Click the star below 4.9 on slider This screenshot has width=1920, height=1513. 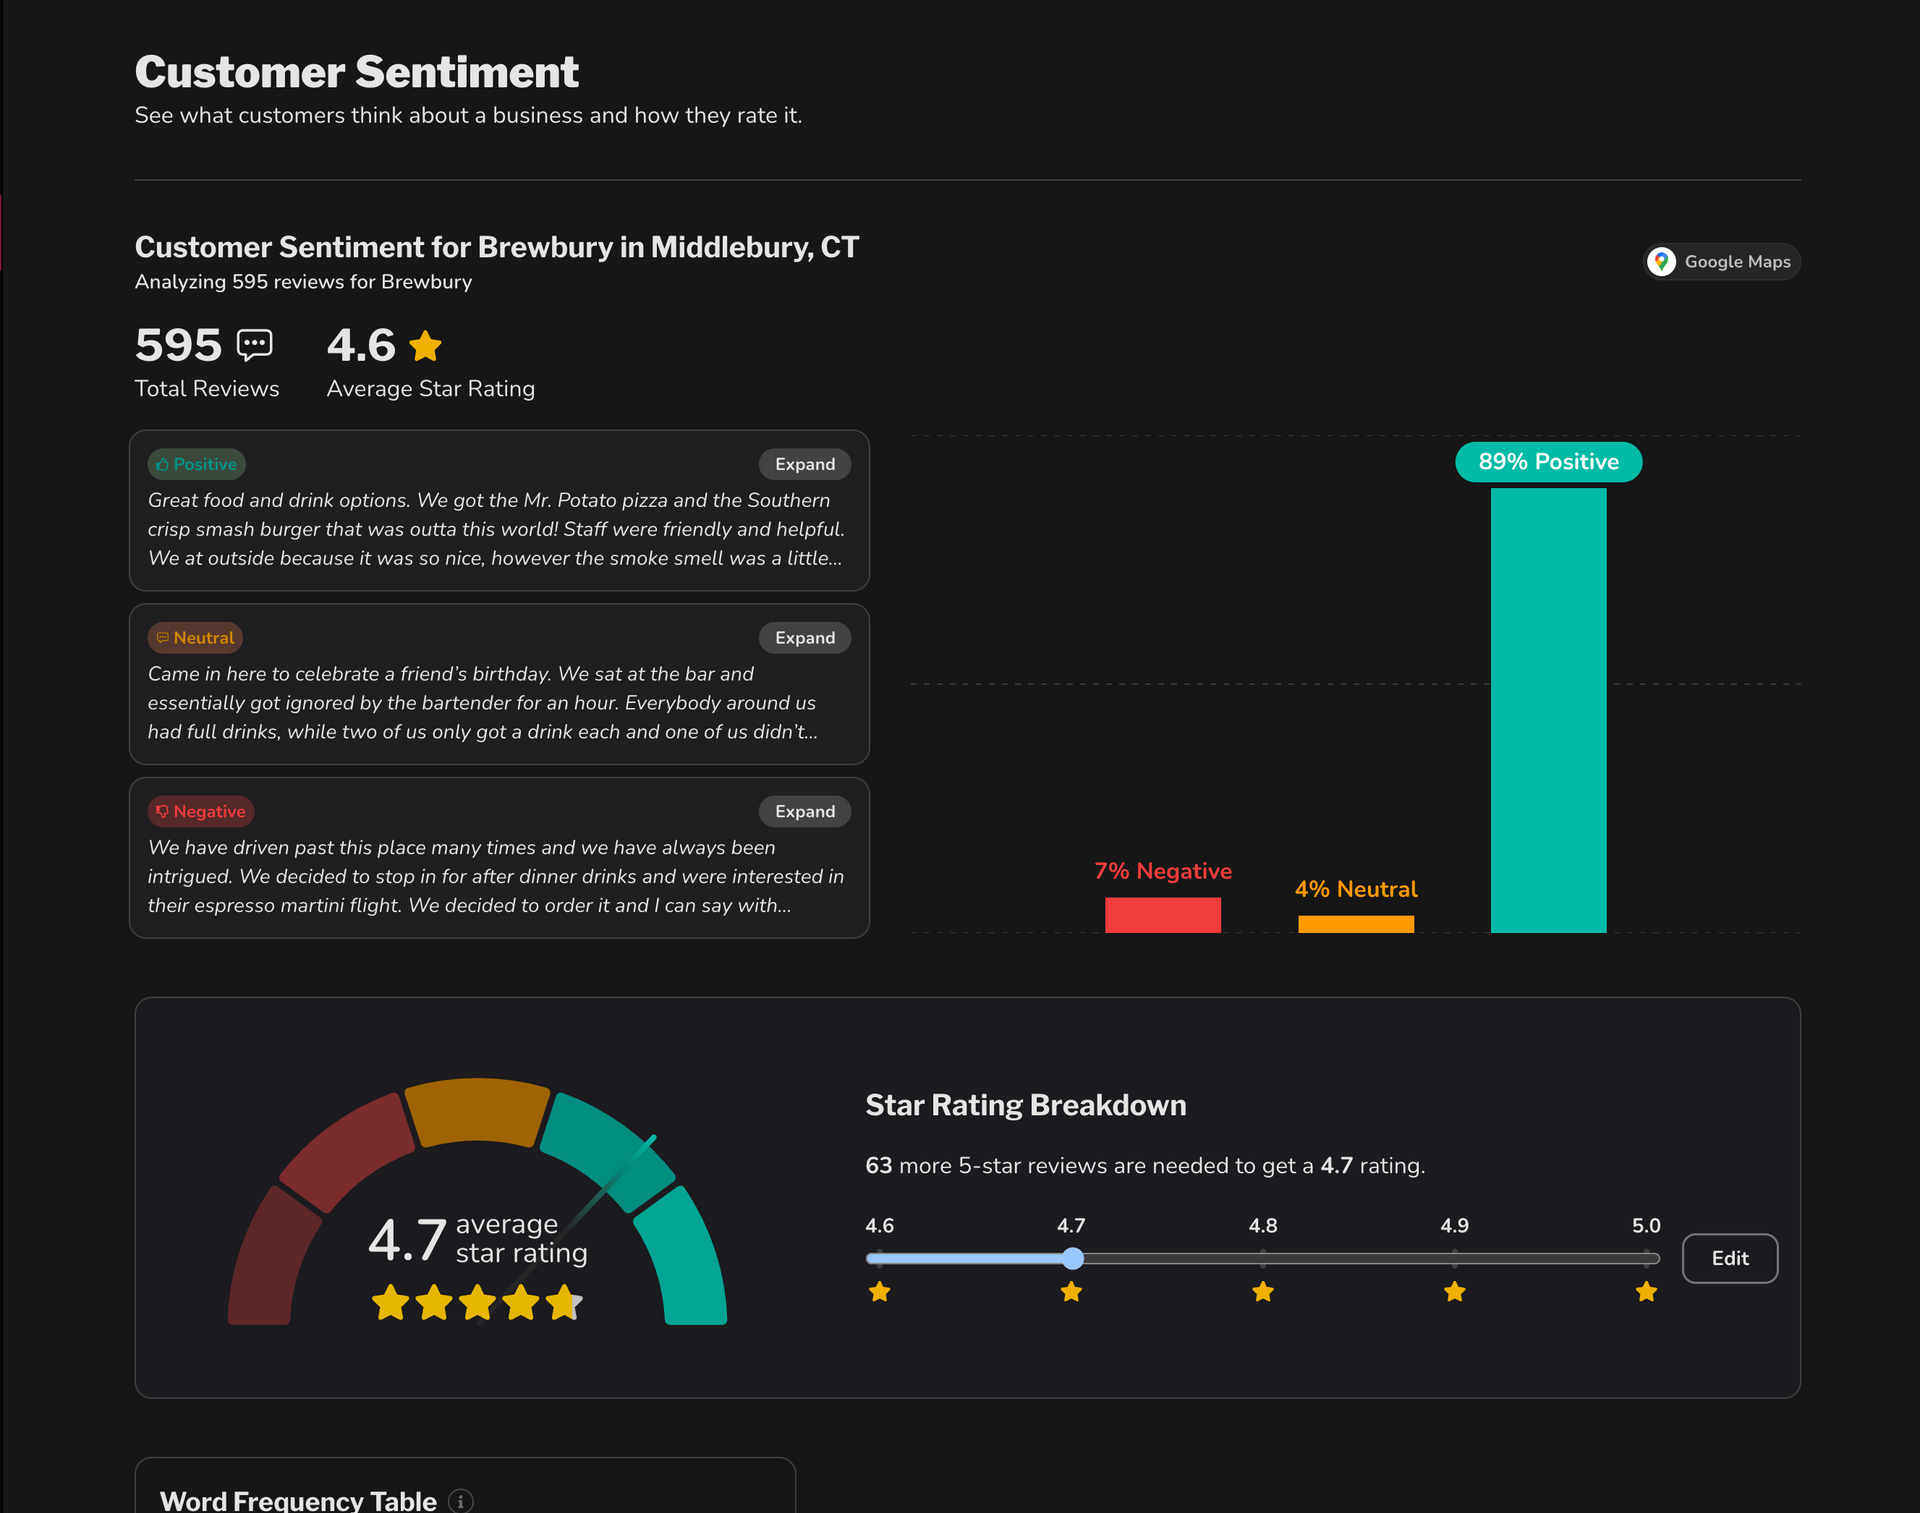1455,1292
